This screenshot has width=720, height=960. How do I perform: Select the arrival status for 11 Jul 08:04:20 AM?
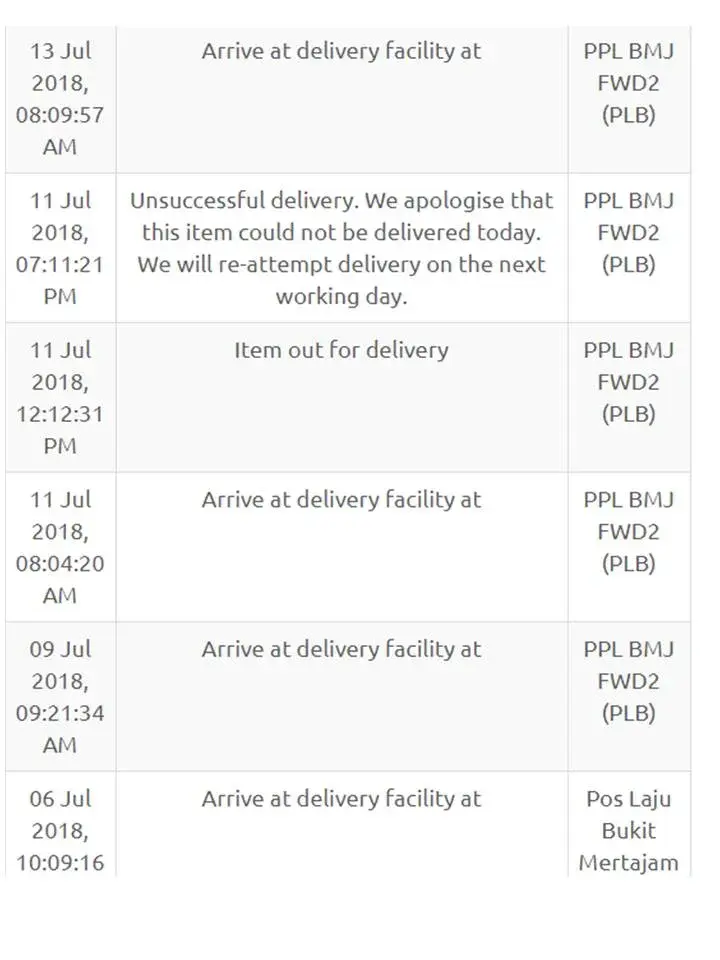(x=341, y=499)
